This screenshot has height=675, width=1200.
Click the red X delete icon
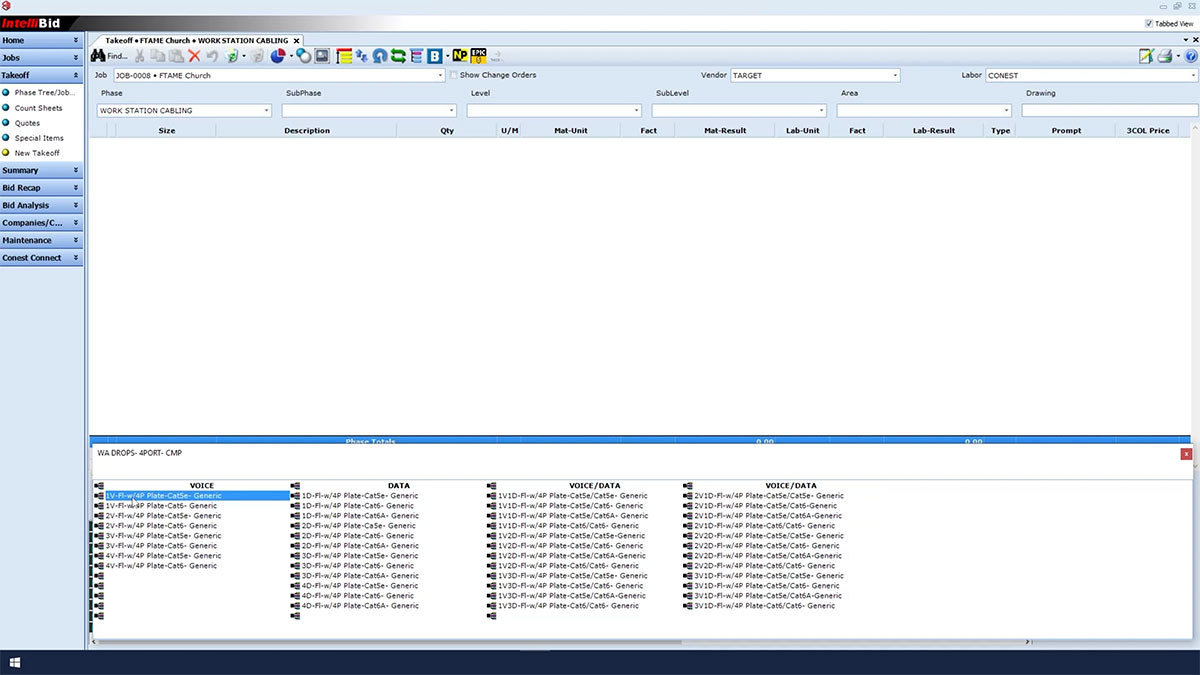pos(194,57)
